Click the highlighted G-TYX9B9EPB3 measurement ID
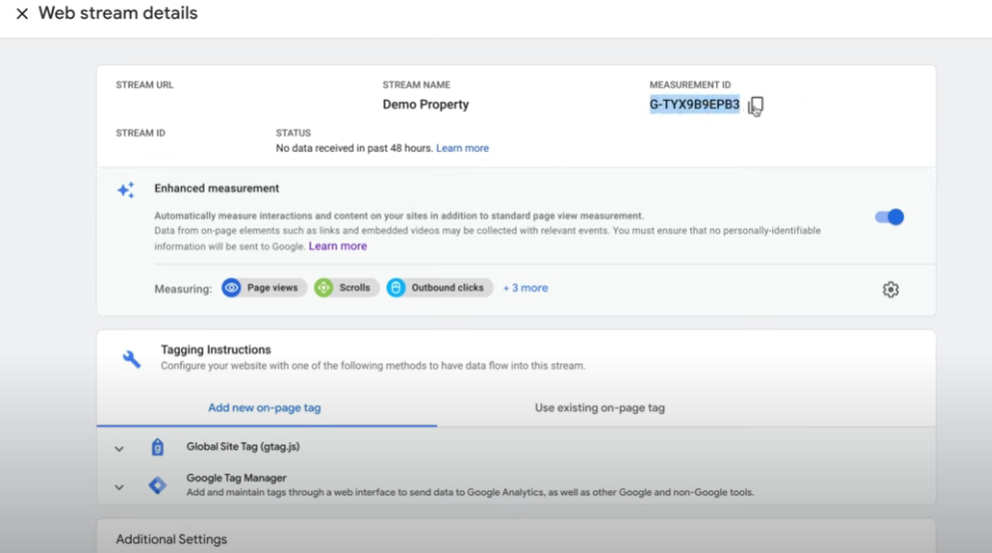 (x=694, y=104)
